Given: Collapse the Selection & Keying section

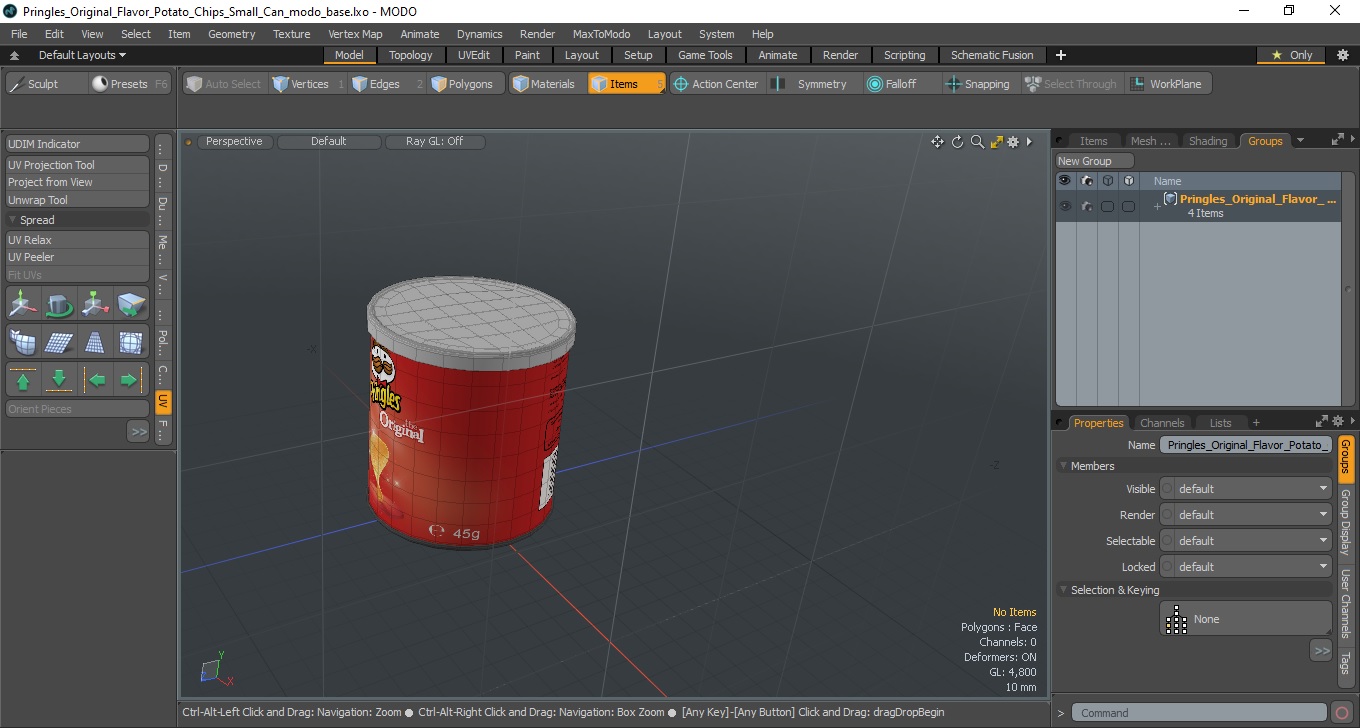Looking at the screenshot, I should (x=1063, y=590).
